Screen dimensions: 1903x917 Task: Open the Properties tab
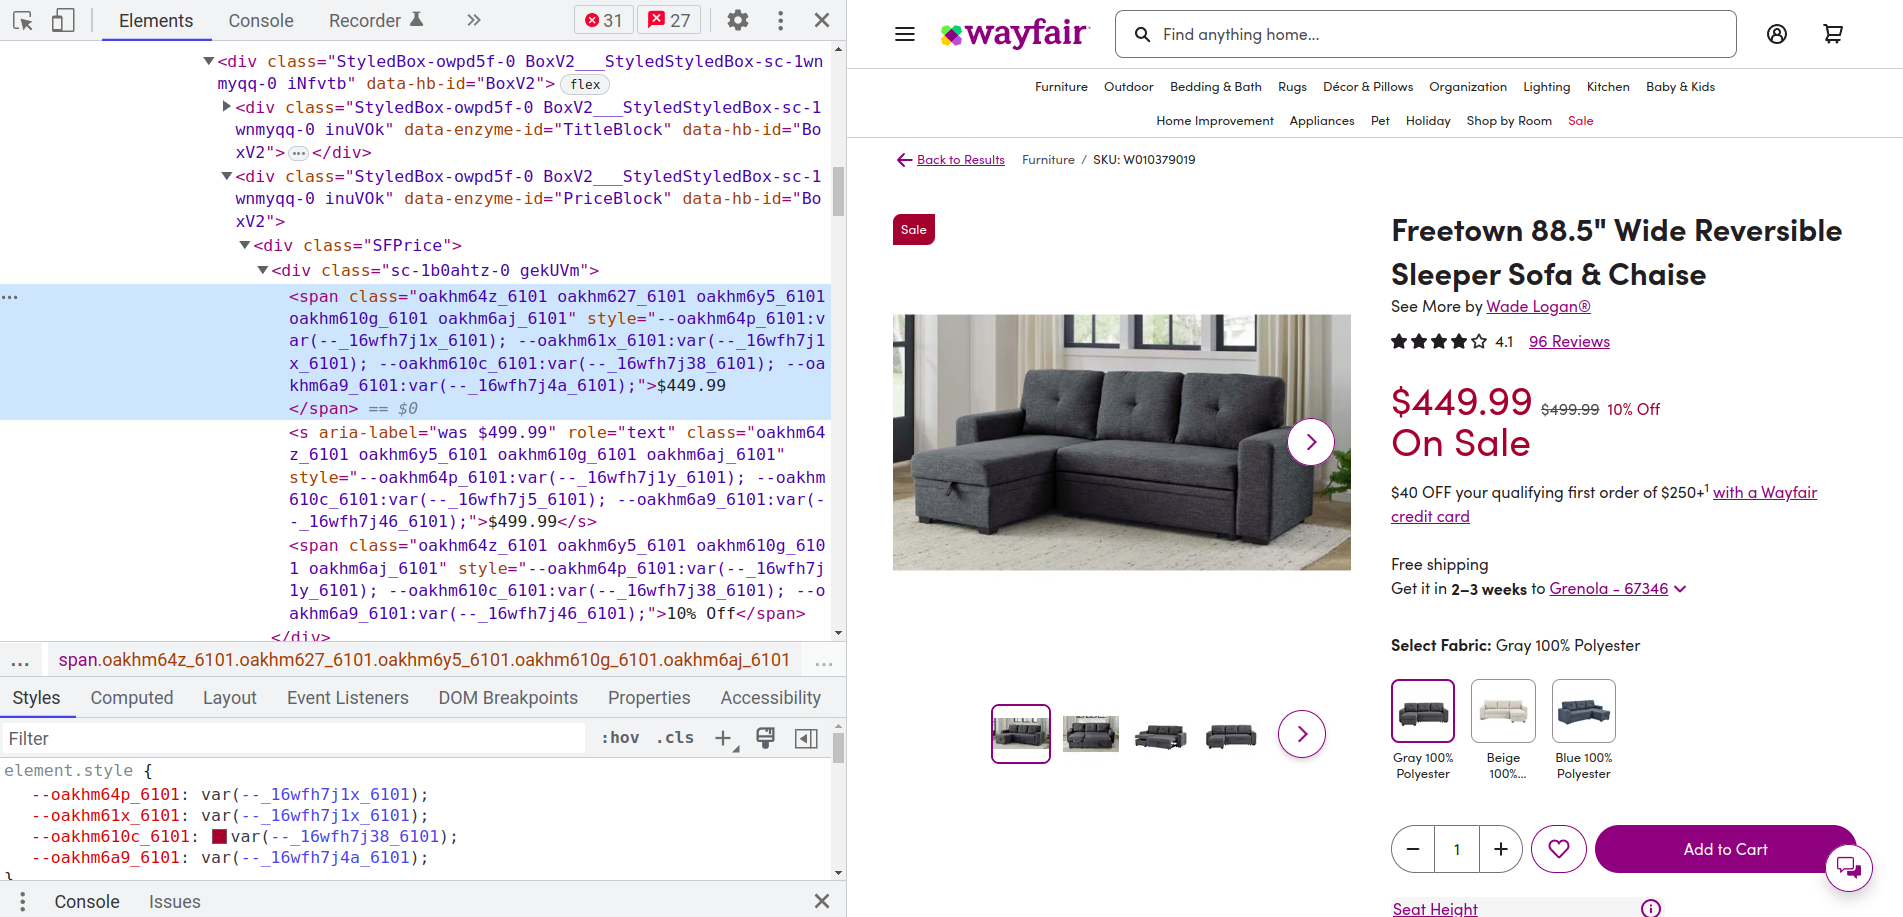coord(649,698)
